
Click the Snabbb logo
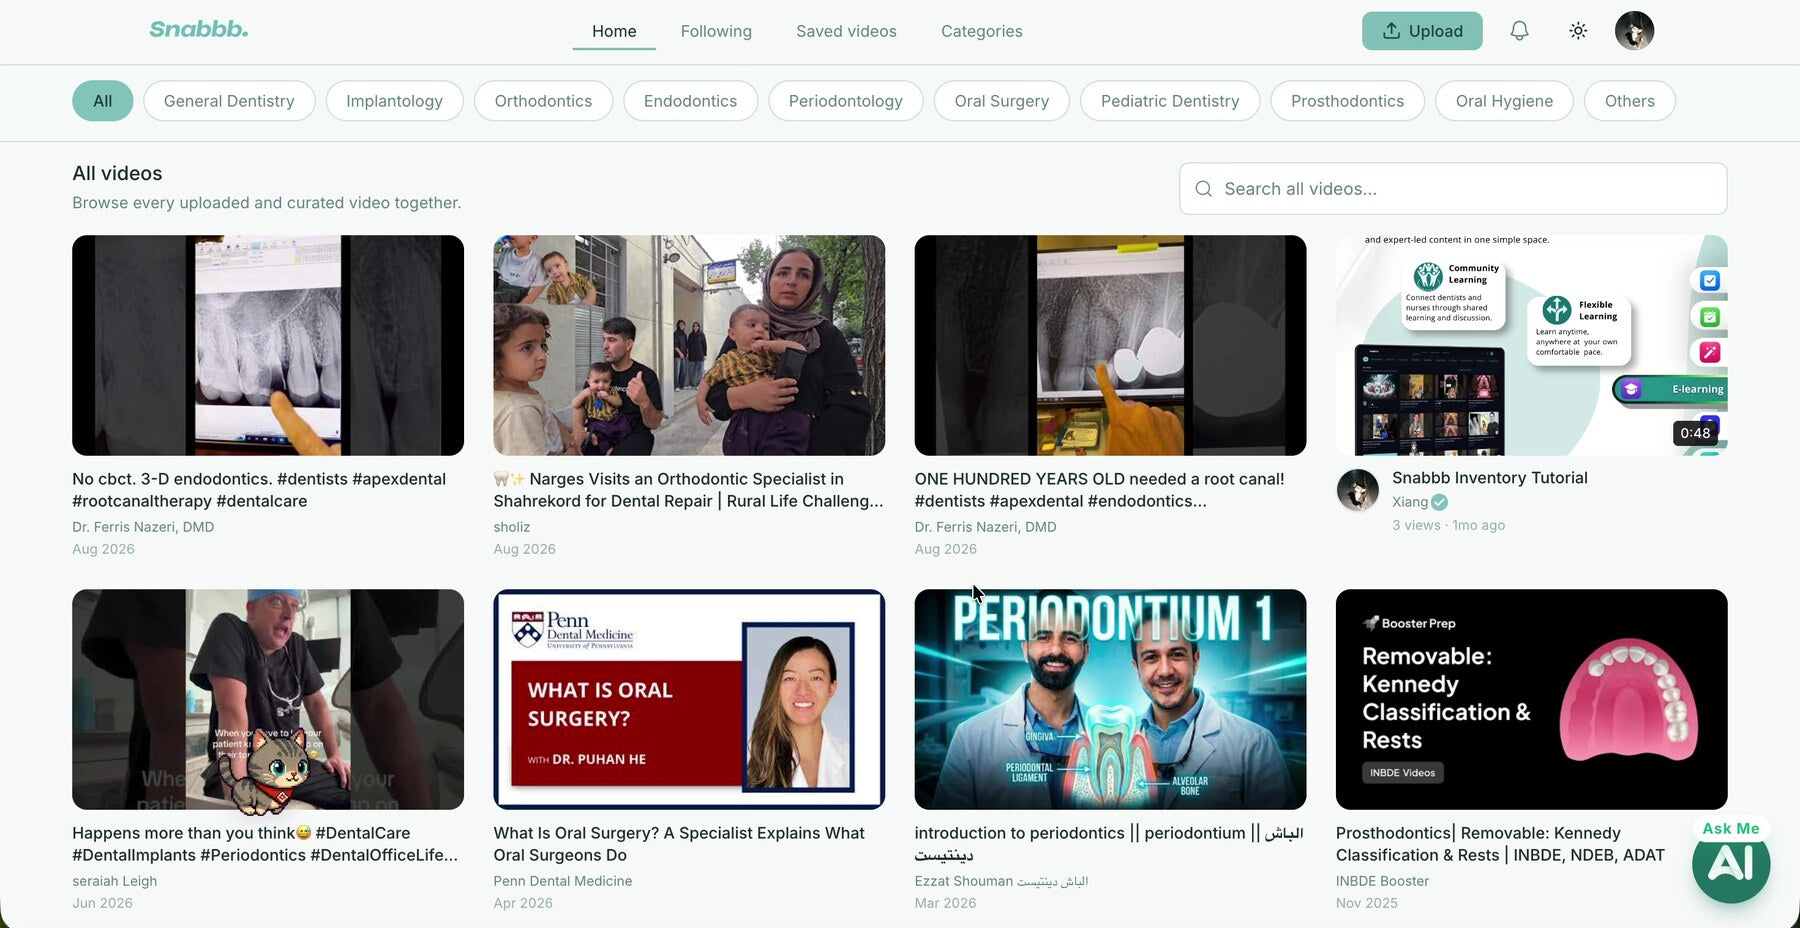[x=199, y=29]
